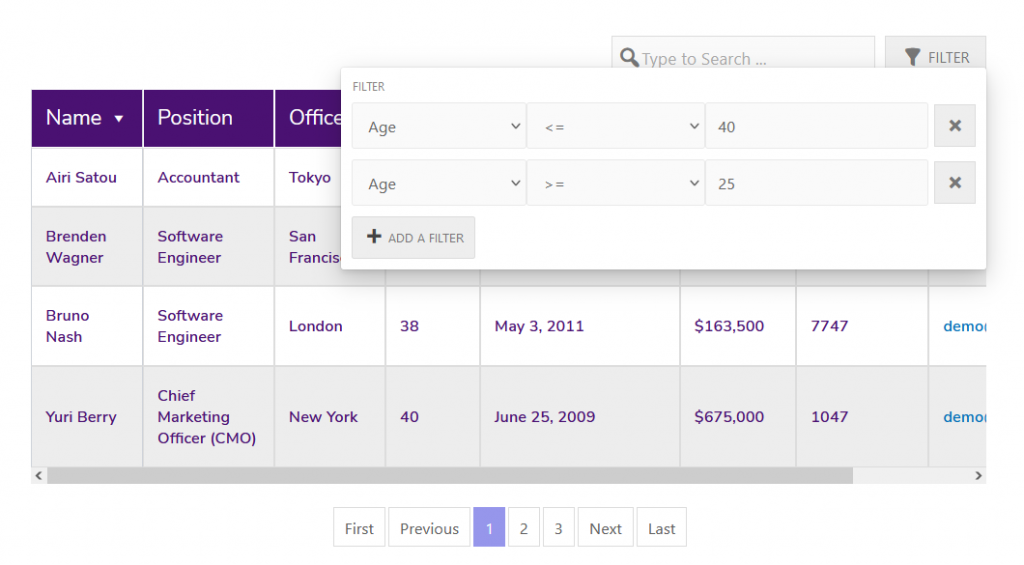
Task: Click the horizontal scrollbar thumb
Action: [450, 476]
